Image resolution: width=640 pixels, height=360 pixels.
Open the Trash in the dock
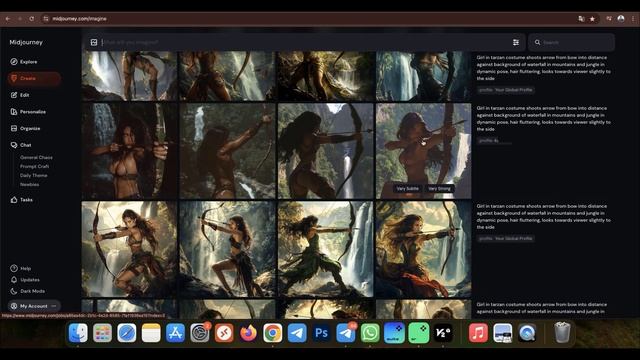[562, 333]
